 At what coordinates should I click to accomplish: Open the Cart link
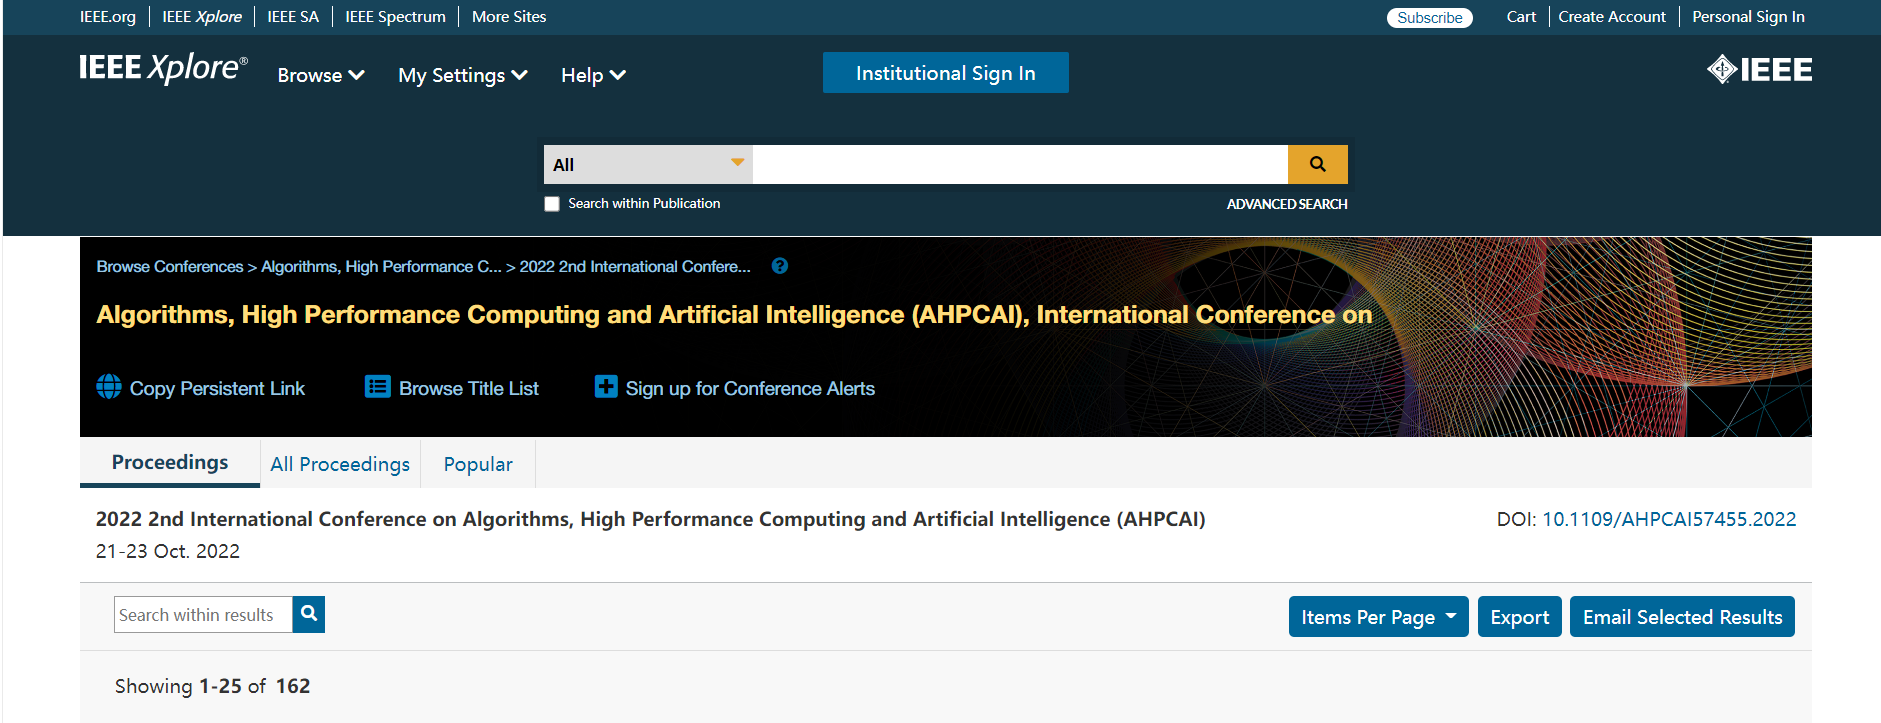pos(1521,17)
